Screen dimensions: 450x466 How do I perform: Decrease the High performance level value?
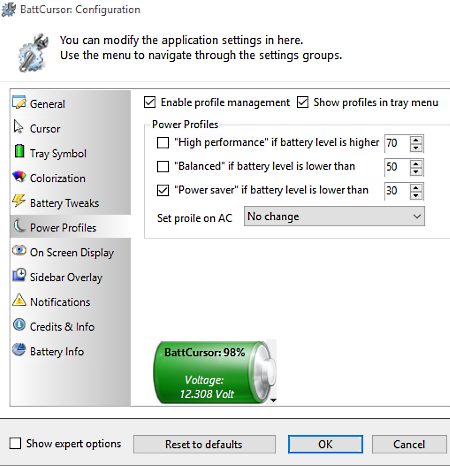tap(416, 147)
